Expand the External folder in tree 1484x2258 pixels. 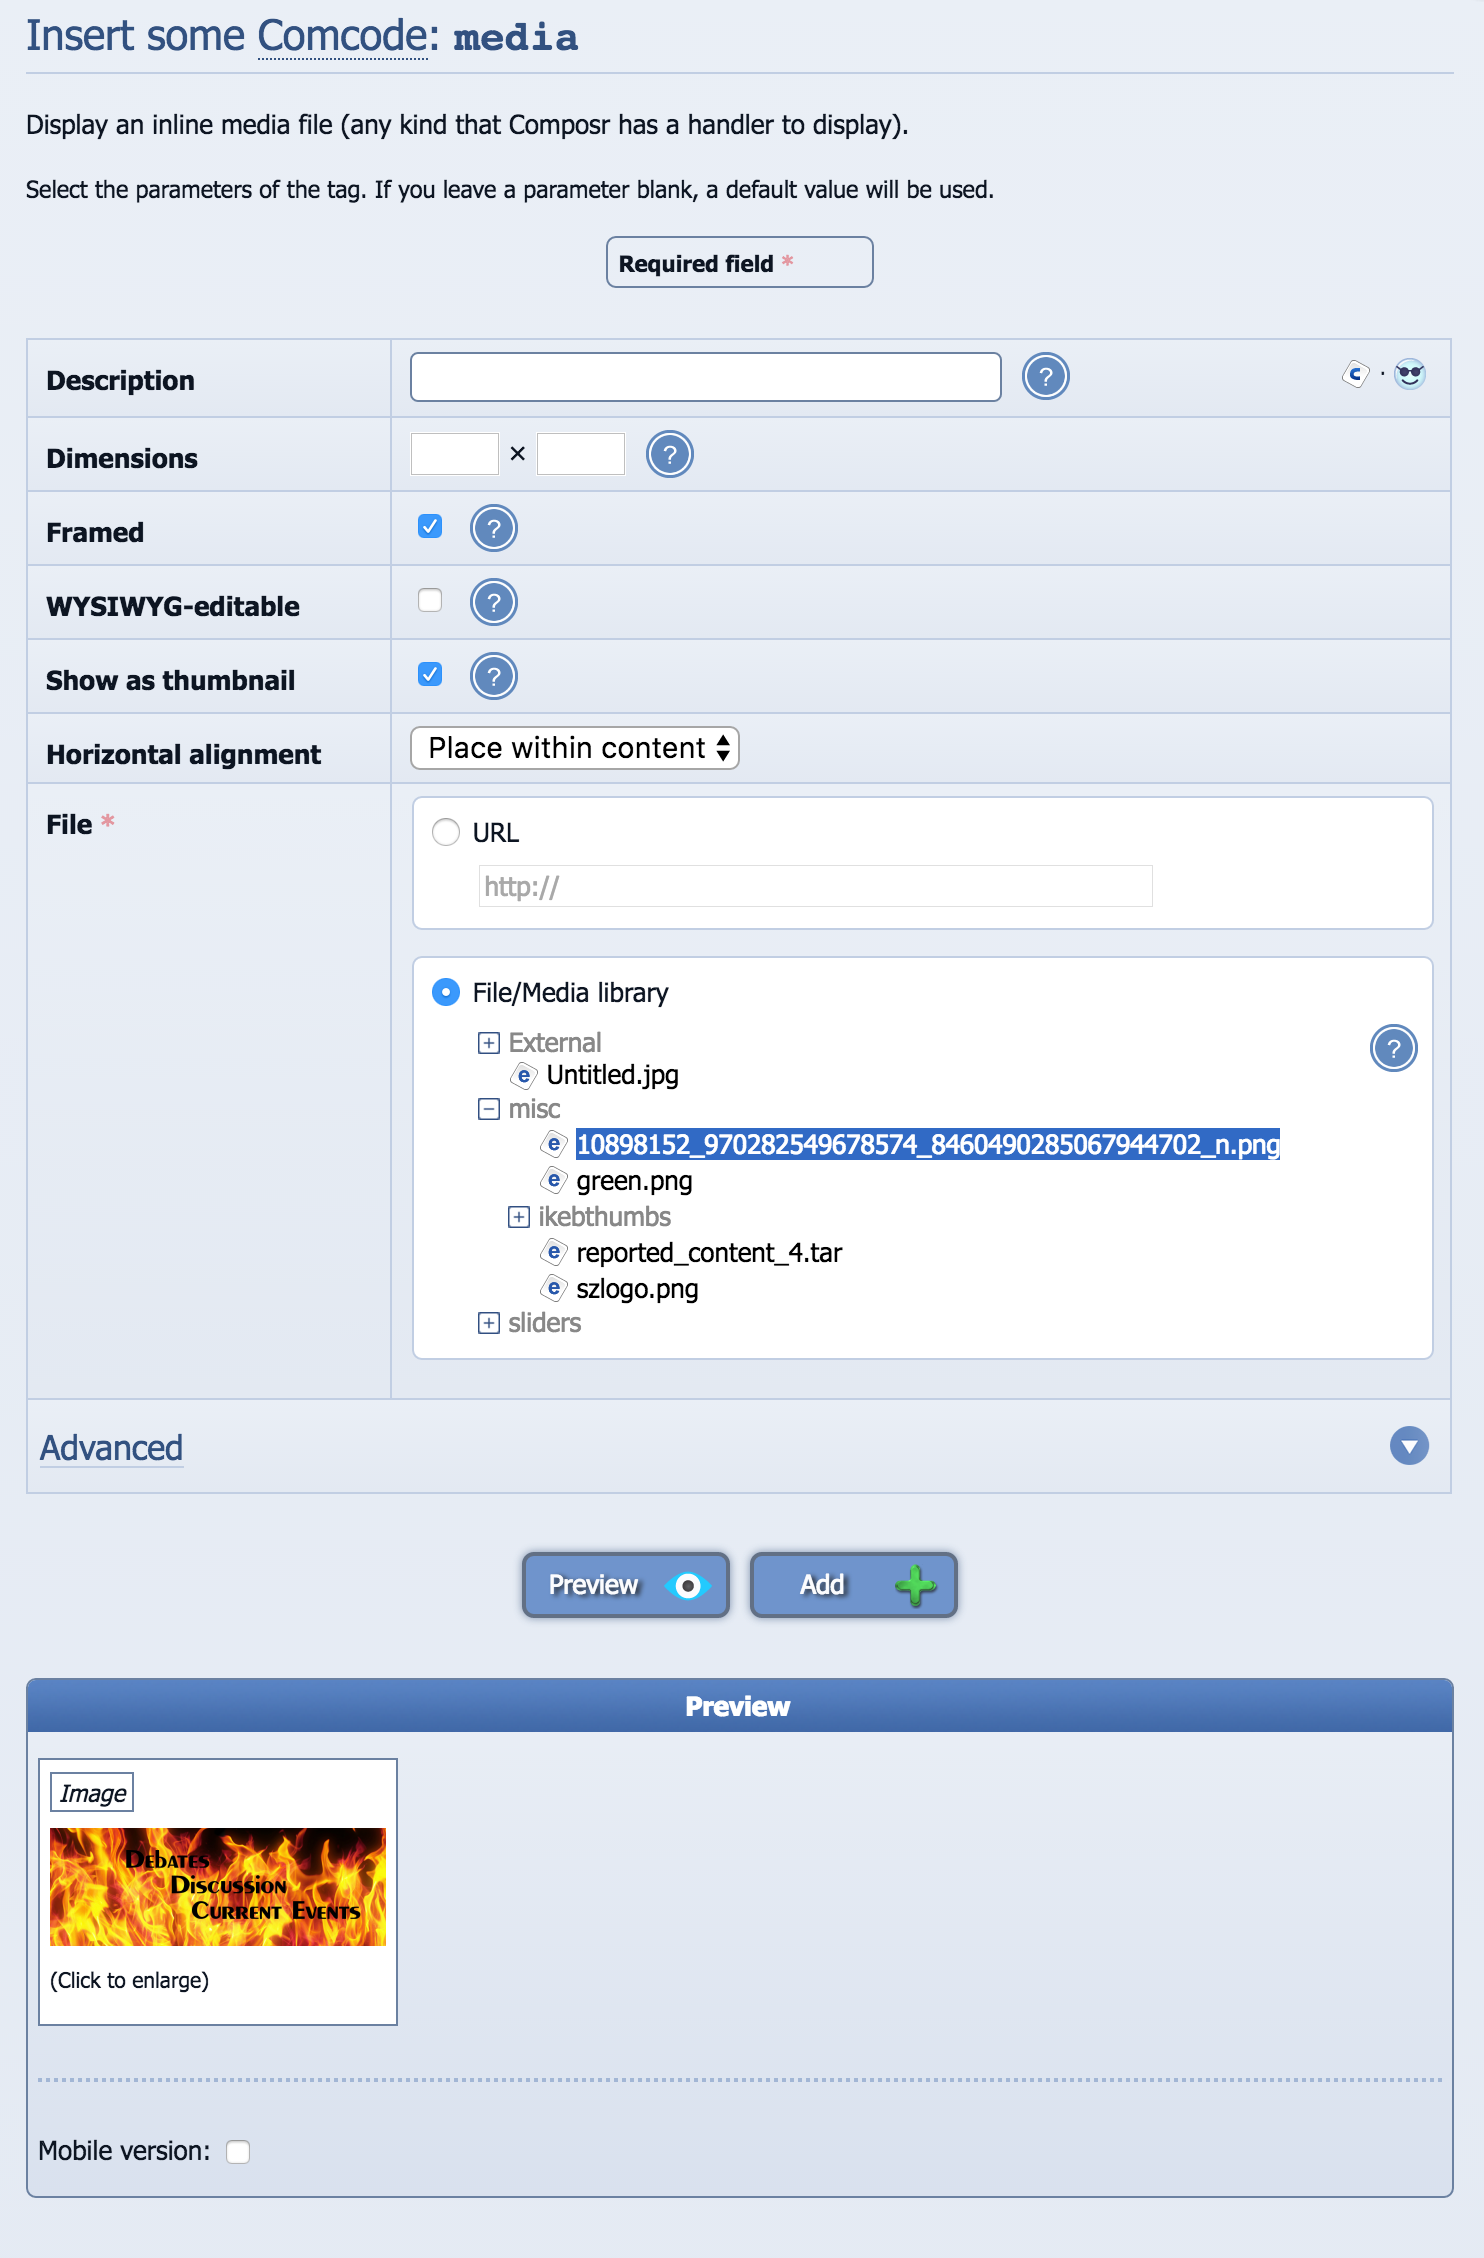[488, 1043]
